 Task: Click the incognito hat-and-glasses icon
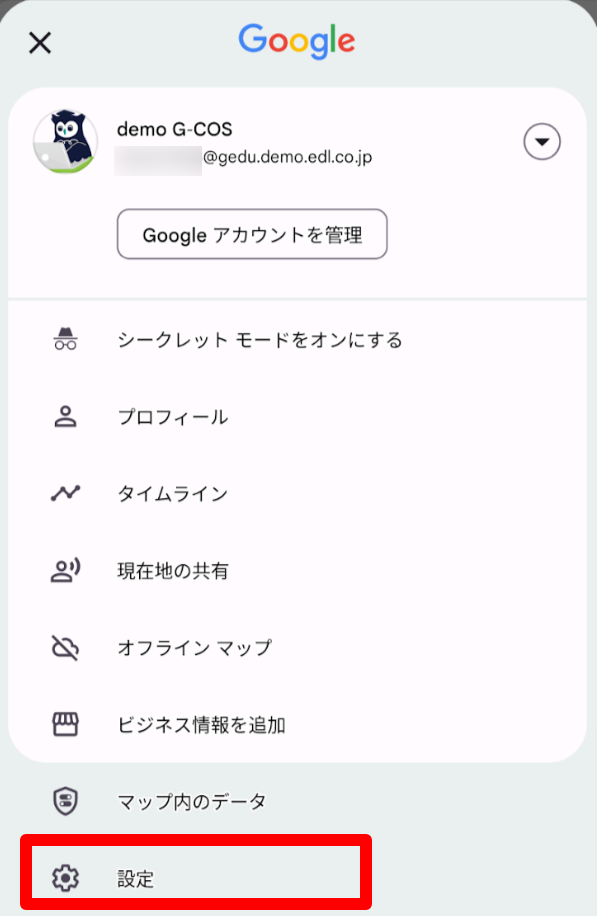[65, 339]
